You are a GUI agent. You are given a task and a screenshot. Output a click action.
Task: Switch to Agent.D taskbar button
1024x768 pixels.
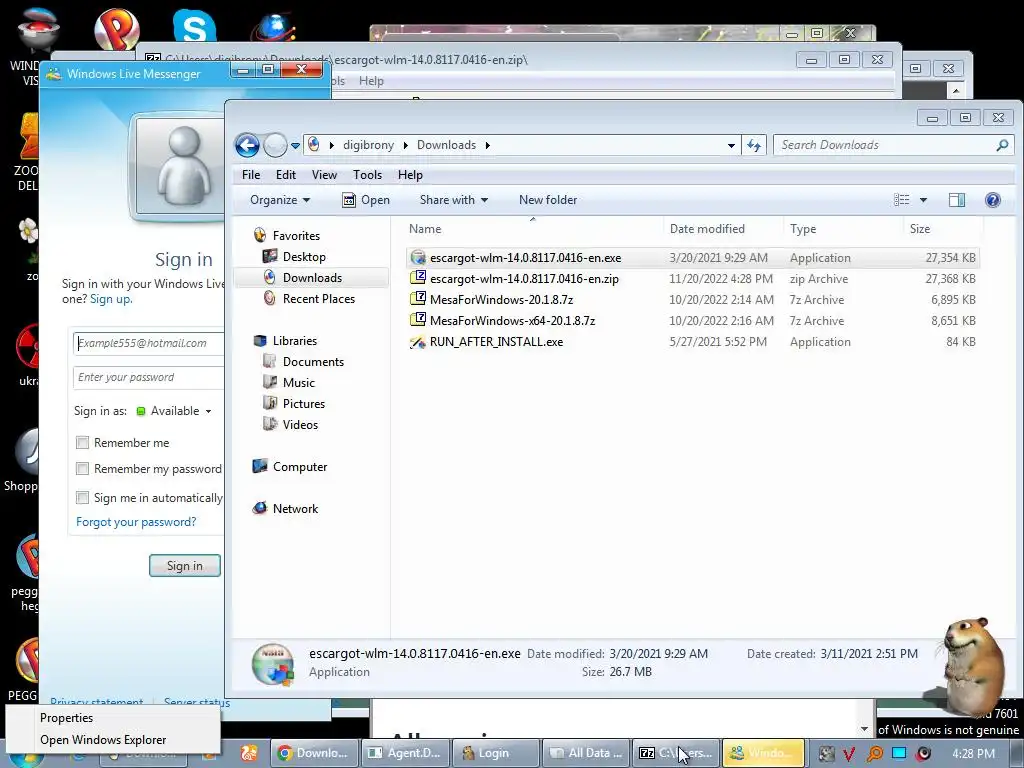click(x=406, y=753)
